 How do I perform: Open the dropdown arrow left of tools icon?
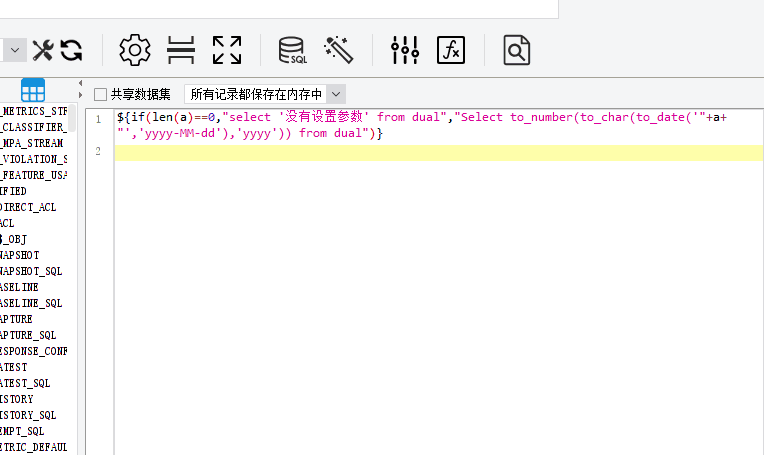pos(14,50)
